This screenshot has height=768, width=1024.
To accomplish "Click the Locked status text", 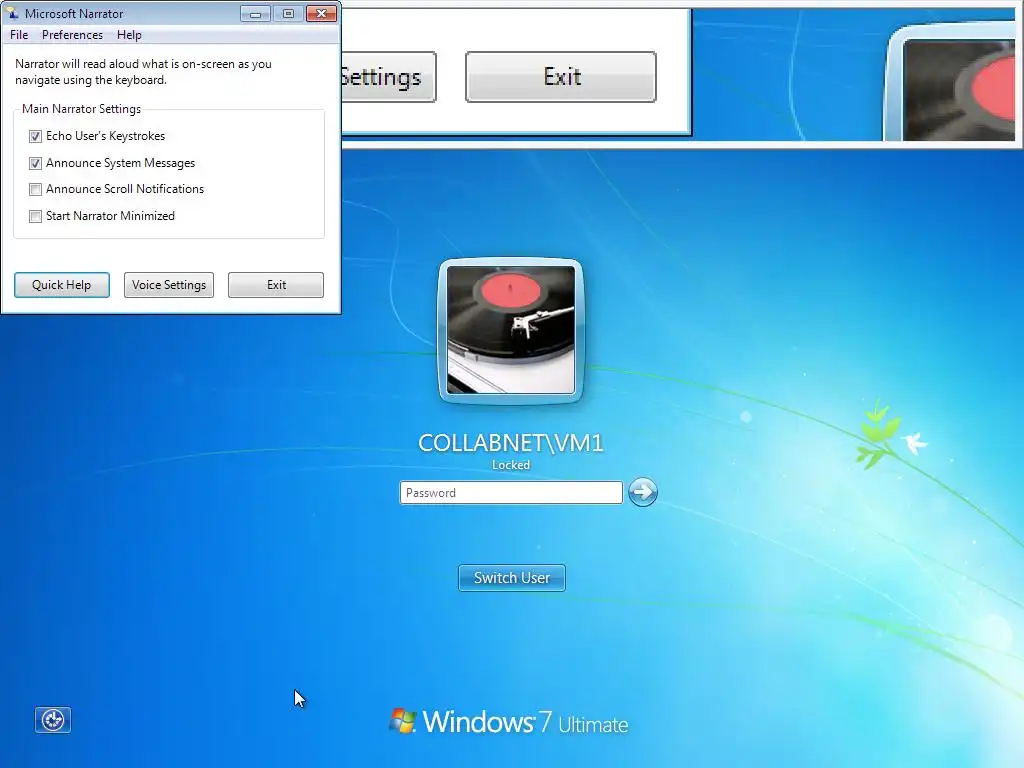I will point(511,465).
